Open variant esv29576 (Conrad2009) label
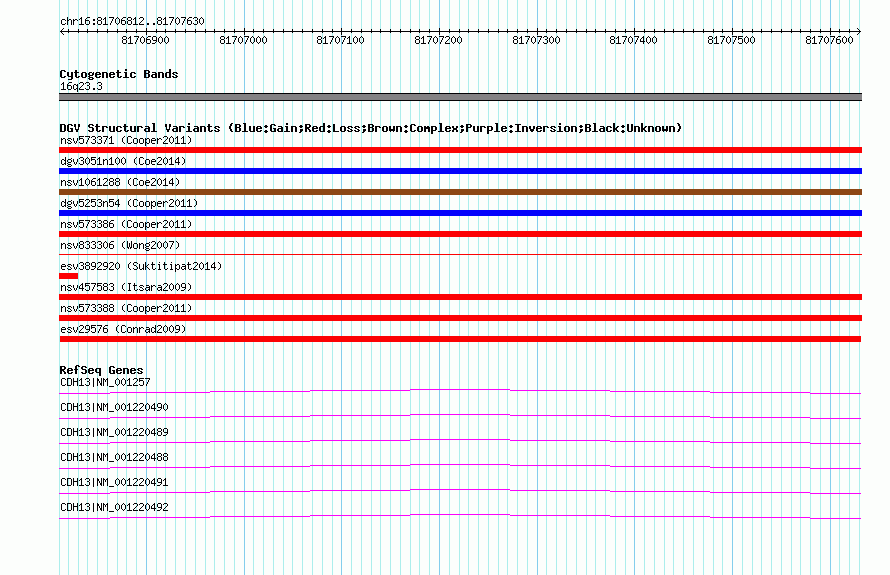890x575 pixels. (123, 329)
